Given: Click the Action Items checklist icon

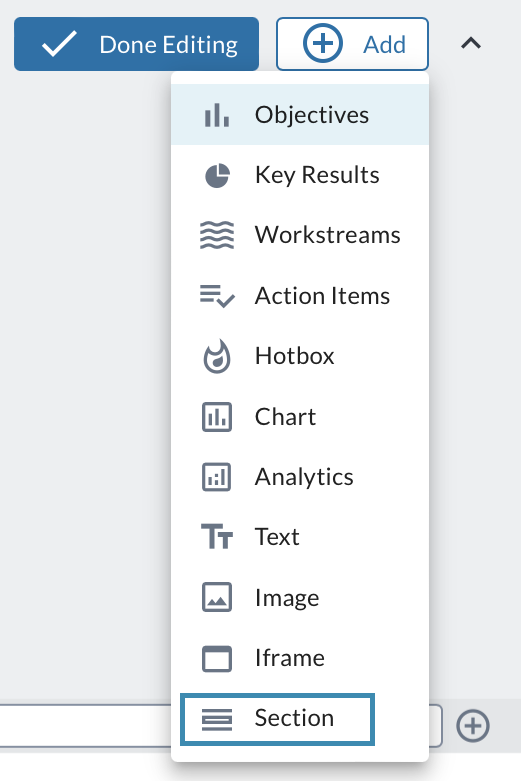Looking at the screenshot, I should pyautogui.click(x=217, y=296).
